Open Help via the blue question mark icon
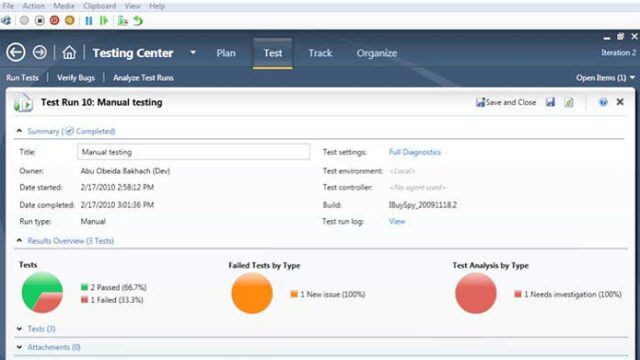The height and width of the screenshot is (360, 640). [x=603, y=102]
